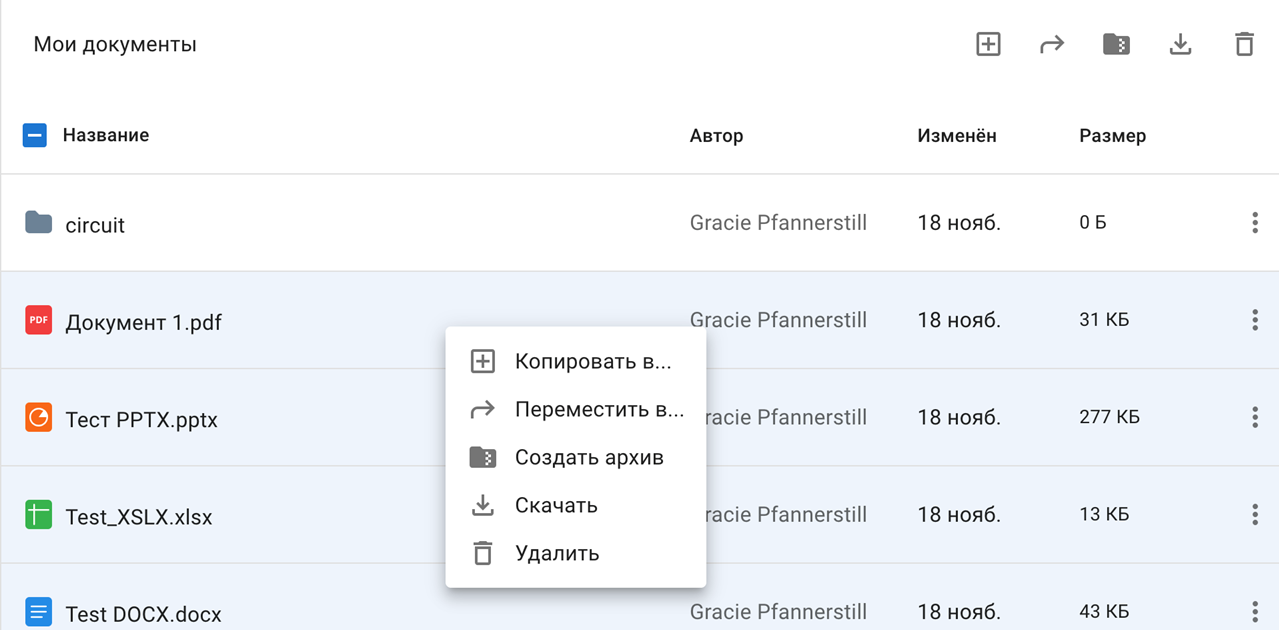Click the folder icon next to 'circuit'
The height and width of the screenshot is (630, 1279).
pos(37,222)
